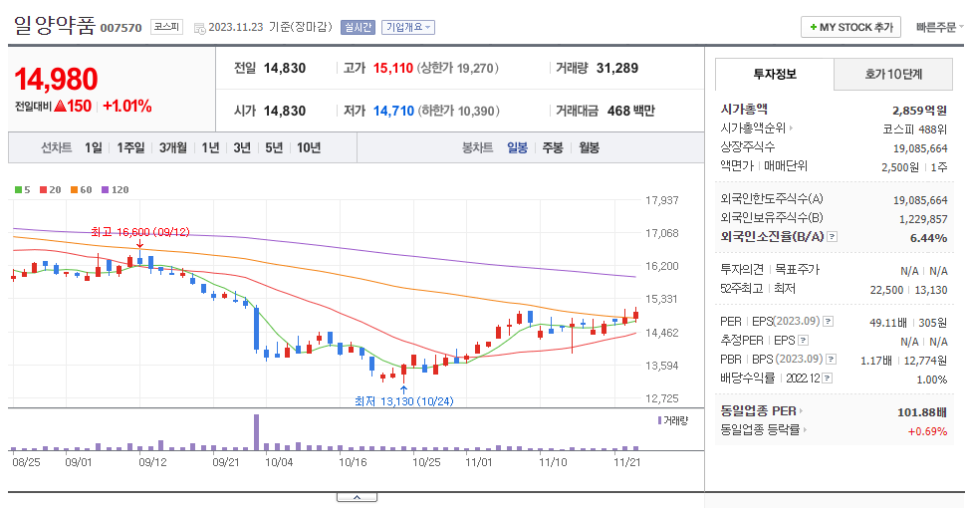Select 1년 line chart period

(x=210, y=148)
